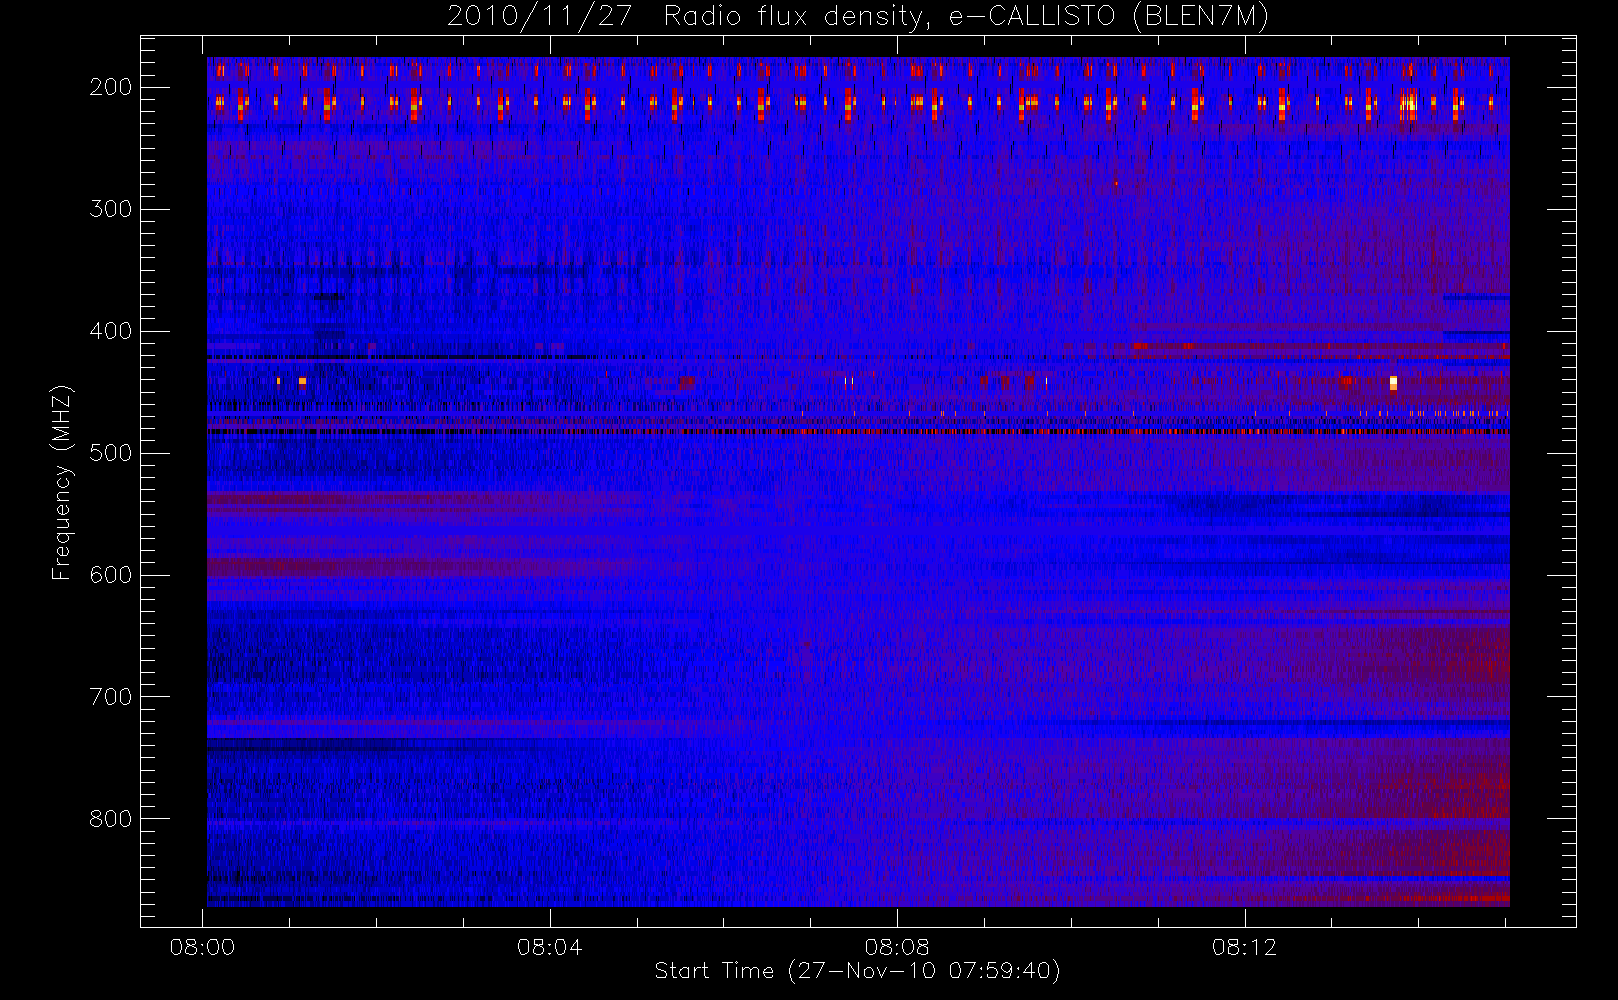Click the time axis label '08:00'
Image resolution: width=1618 pixels, height=1000 pixels.
click(202, 947)
